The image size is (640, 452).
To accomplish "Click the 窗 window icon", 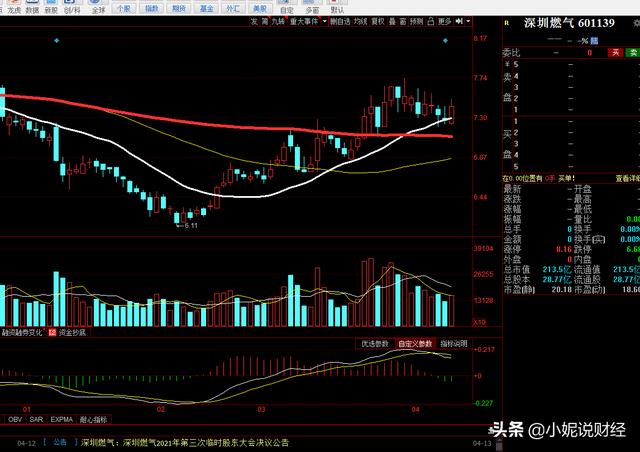I will coord(403,21).
